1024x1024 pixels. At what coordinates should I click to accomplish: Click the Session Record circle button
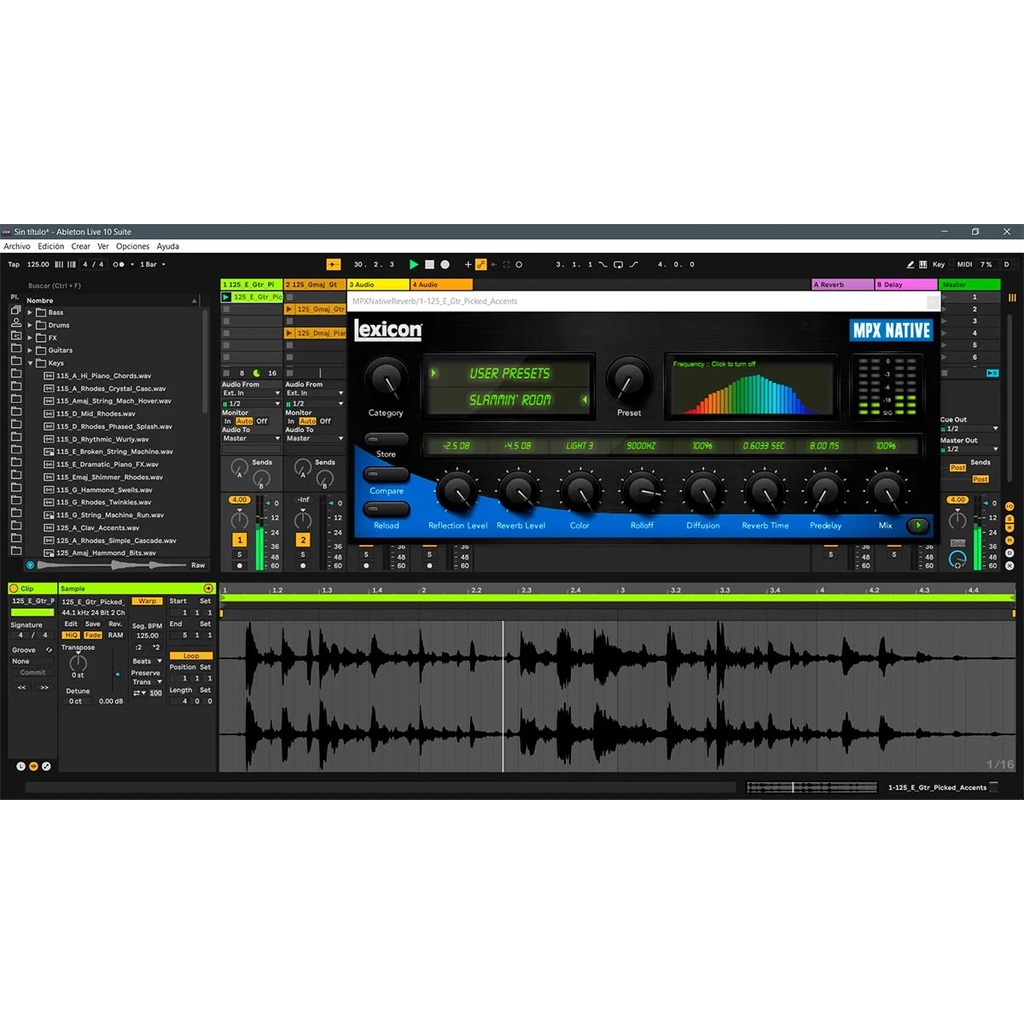click(519, 264)
